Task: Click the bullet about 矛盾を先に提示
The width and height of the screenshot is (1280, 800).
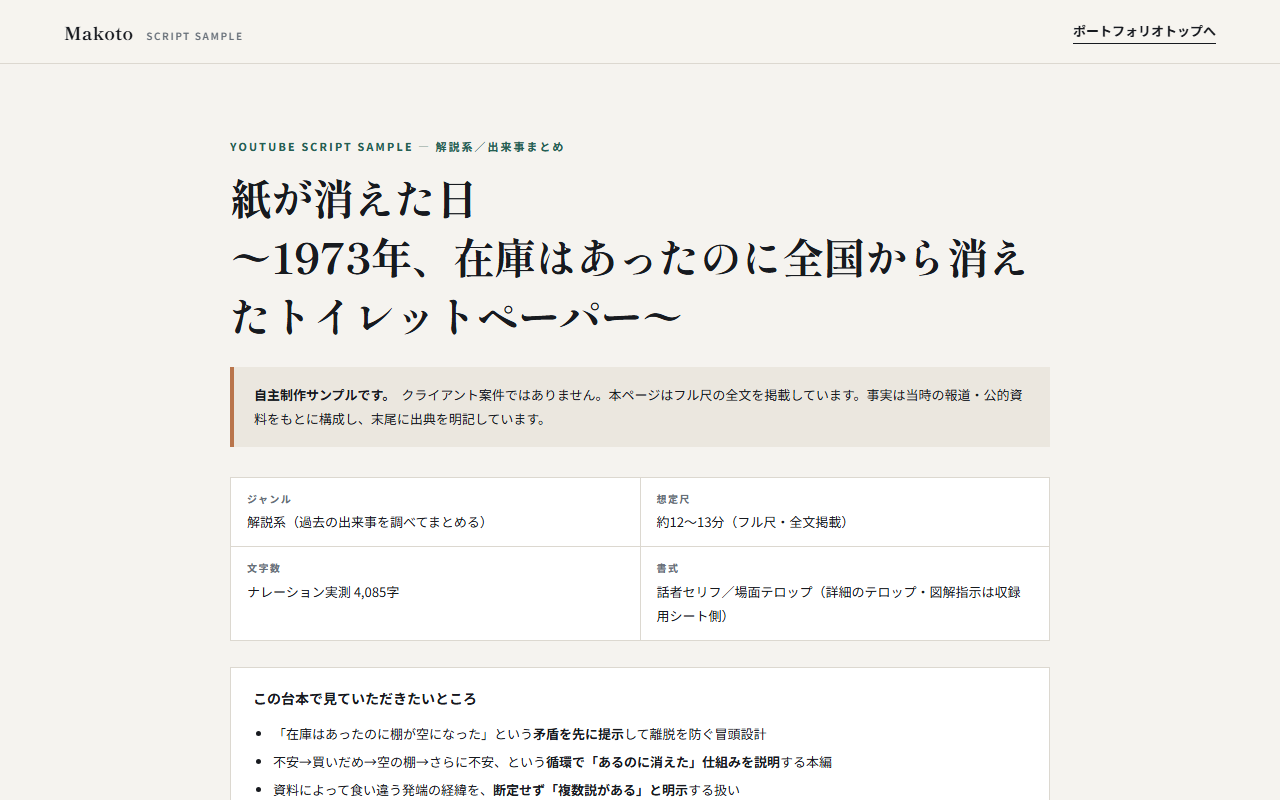Action: tap(520, 734)
